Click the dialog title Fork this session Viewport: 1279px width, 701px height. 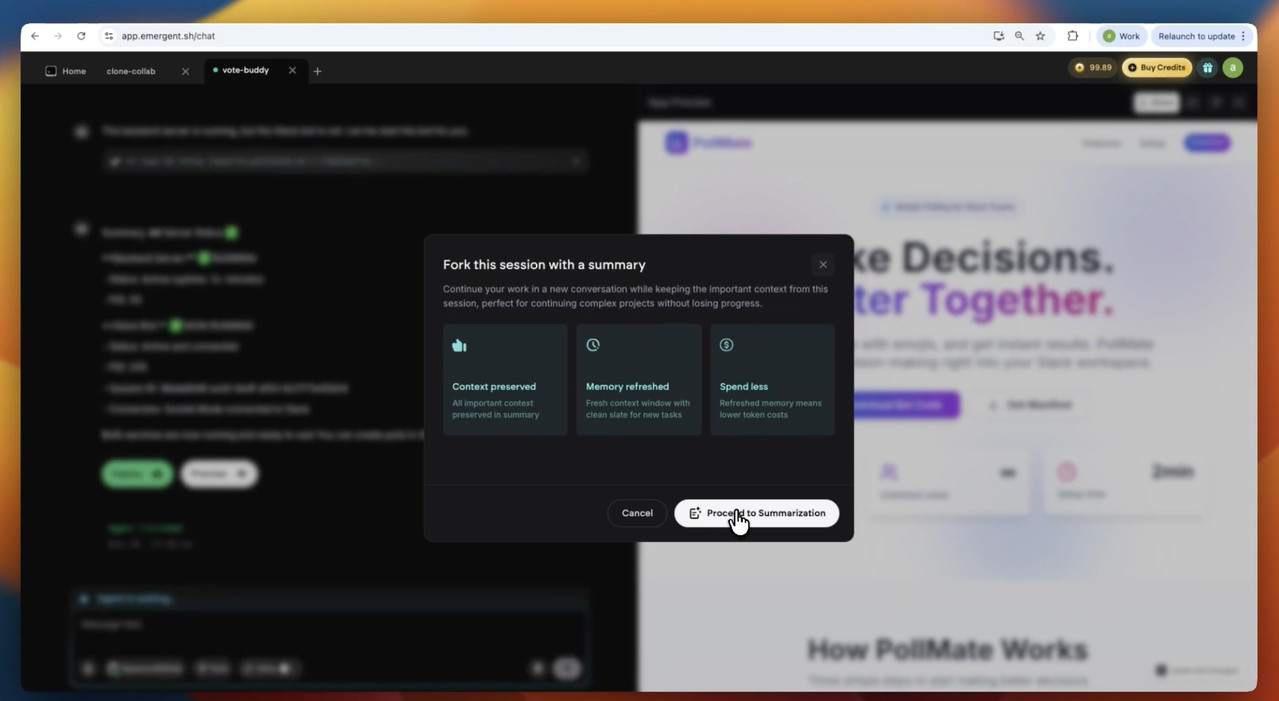click(x=544, y=265)
